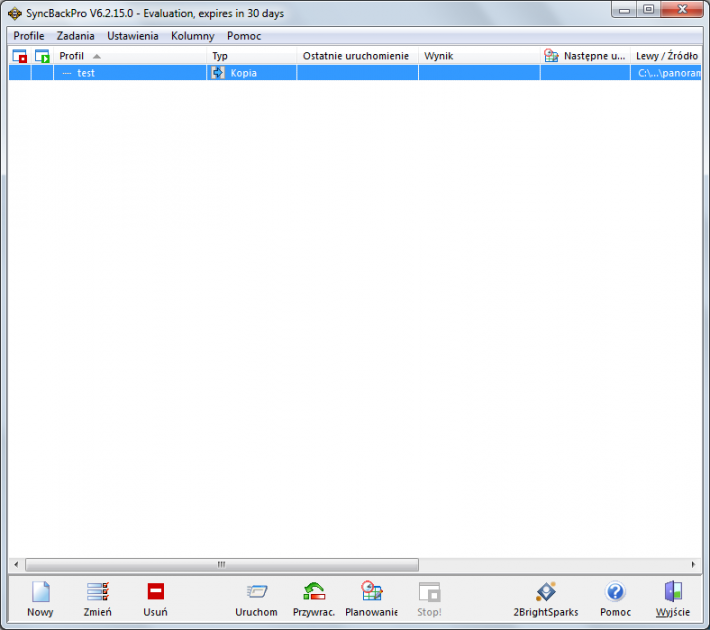Sort by Ostatnie uruchomienie column header
710x630 pixels.
point(358,56)
